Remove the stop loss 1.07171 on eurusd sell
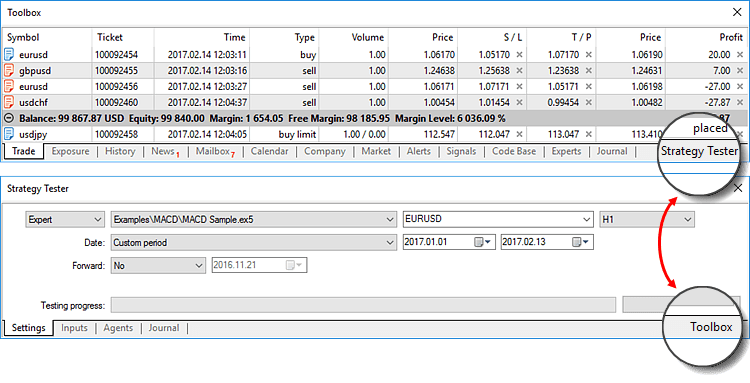The image size is (750, 383). pos(519,87)
